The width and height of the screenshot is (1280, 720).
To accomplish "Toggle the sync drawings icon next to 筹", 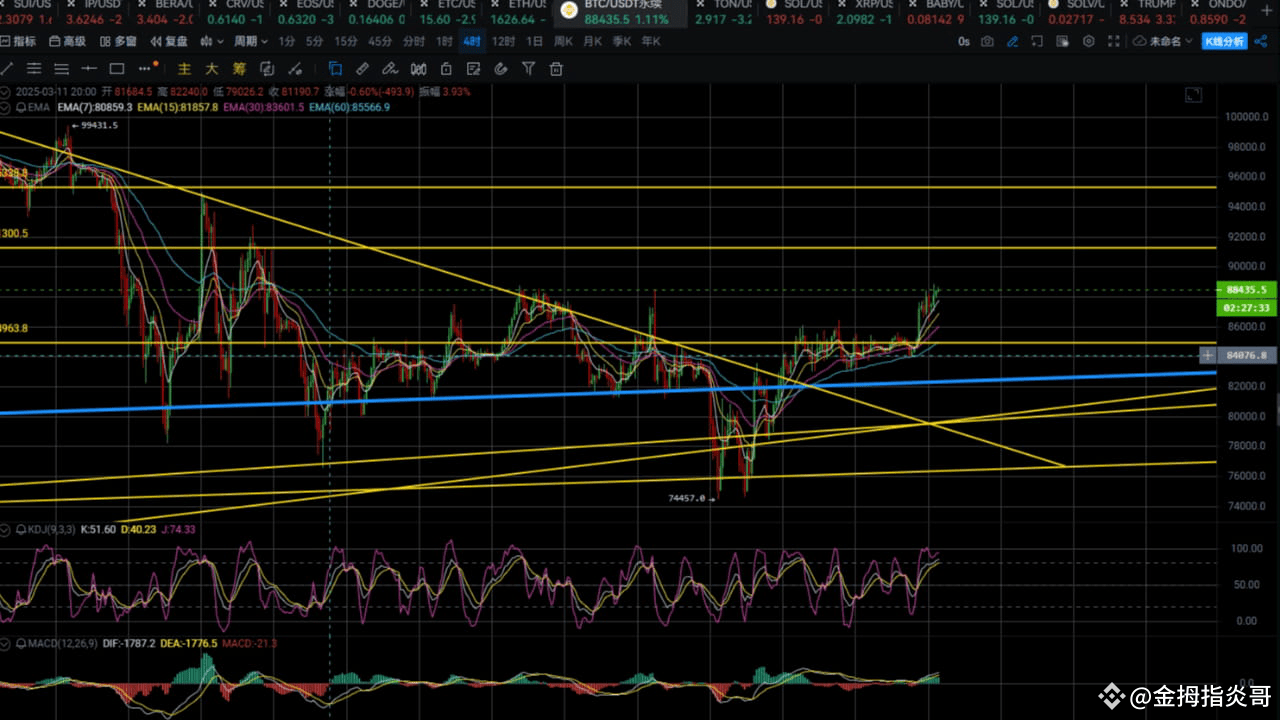I will pyautogui.click(x=267, y=69).
